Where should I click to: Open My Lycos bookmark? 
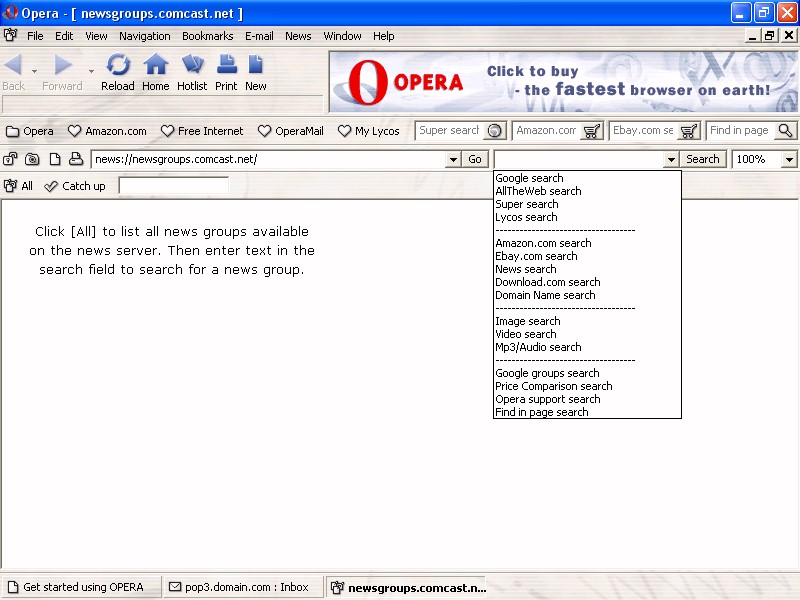click(369, 131)
